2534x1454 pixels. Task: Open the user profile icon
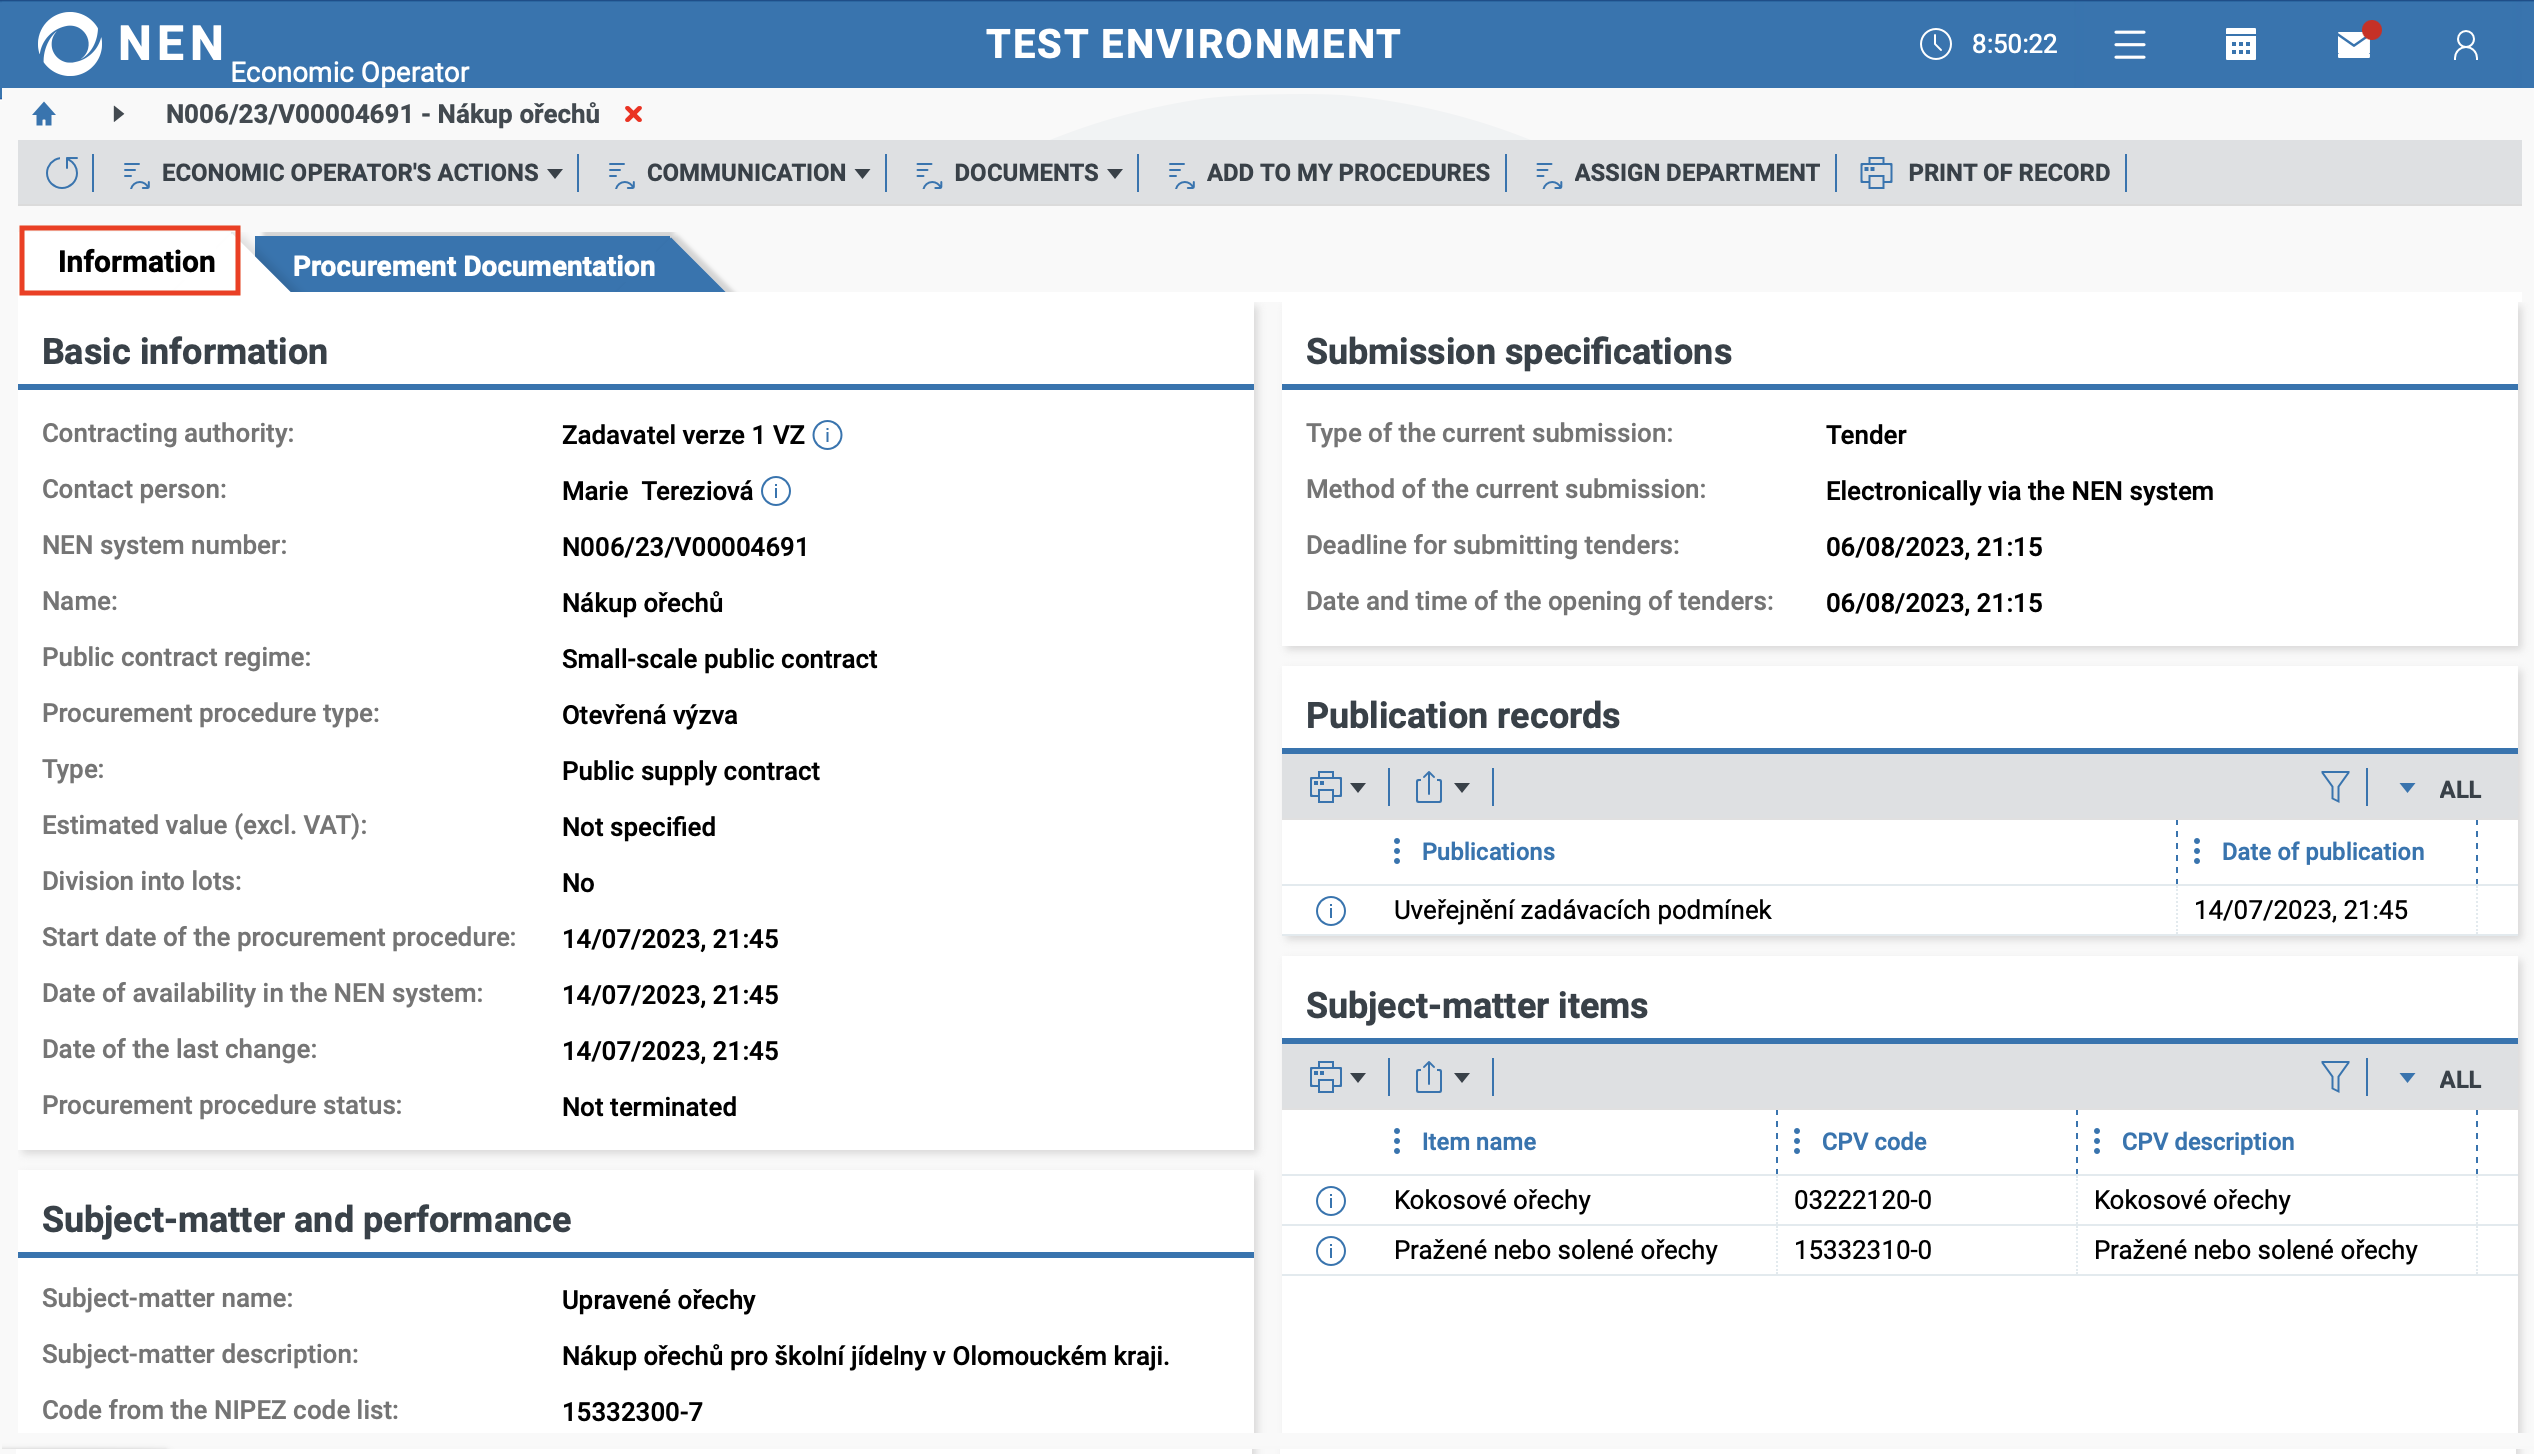(2465, 45)
